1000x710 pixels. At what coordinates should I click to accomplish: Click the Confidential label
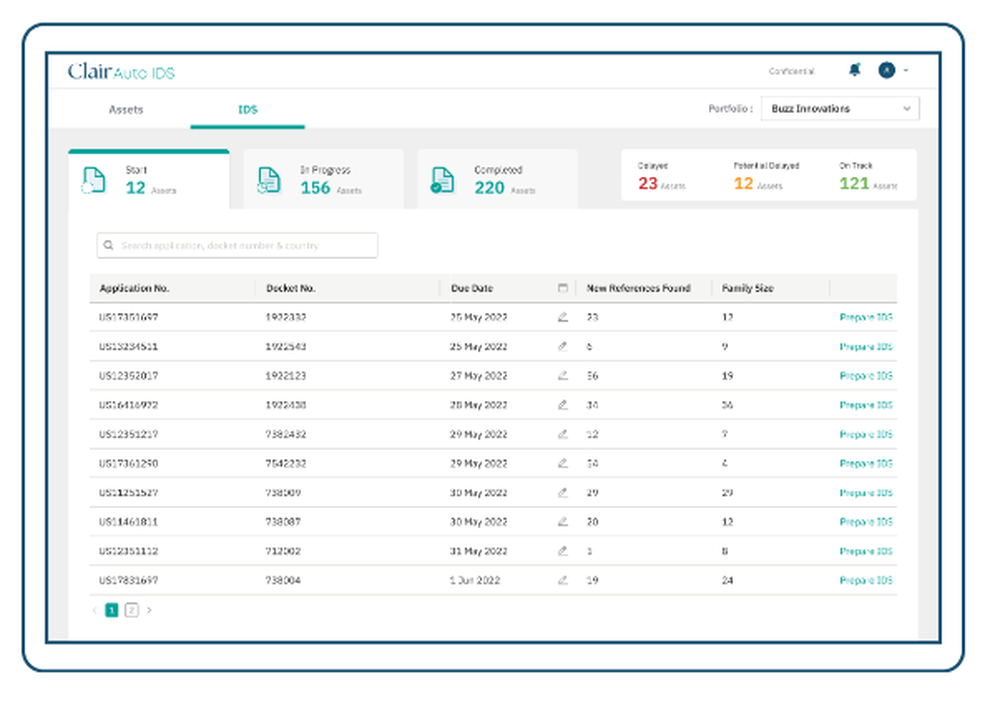click(791, 71)
